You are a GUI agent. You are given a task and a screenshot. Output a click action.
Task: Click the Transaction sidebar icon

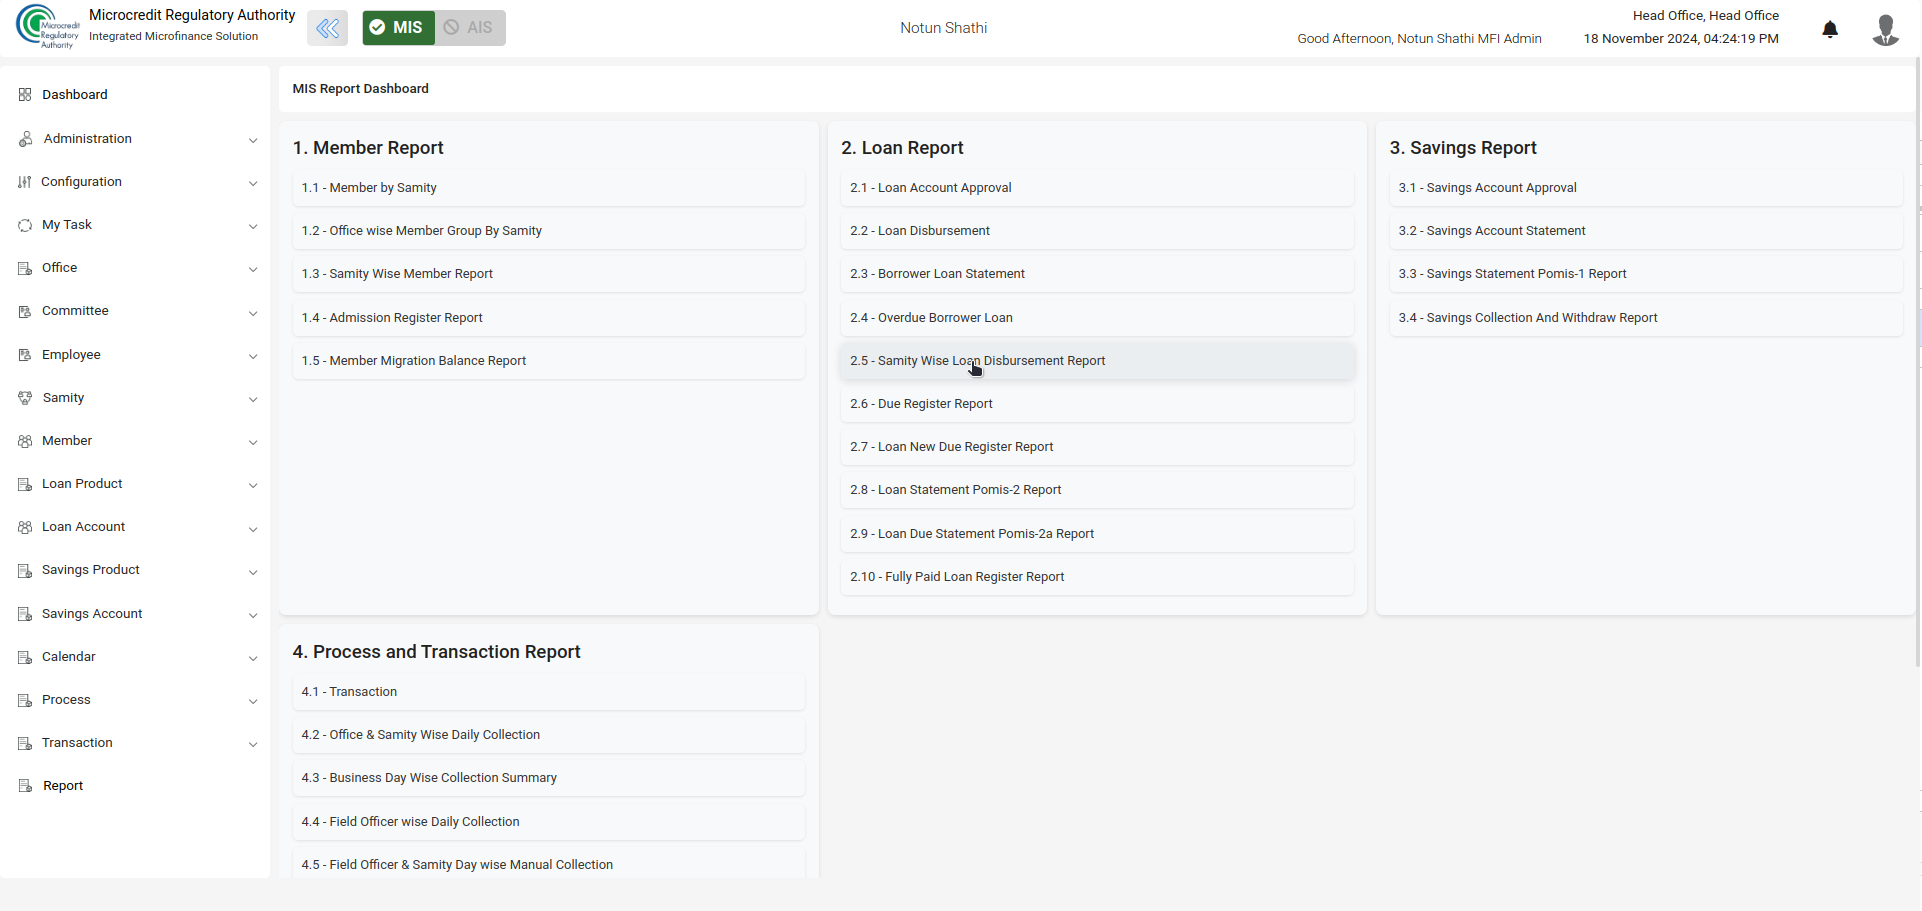25,743
